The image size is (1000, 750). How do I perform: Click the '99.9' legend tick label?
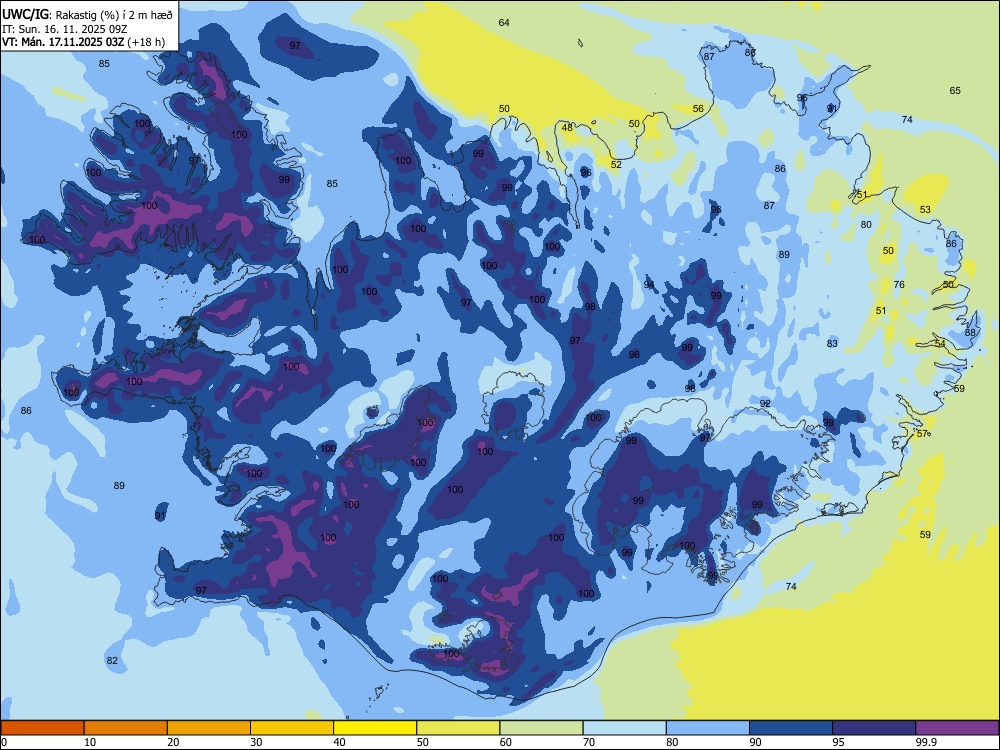[x=926, y=742]
